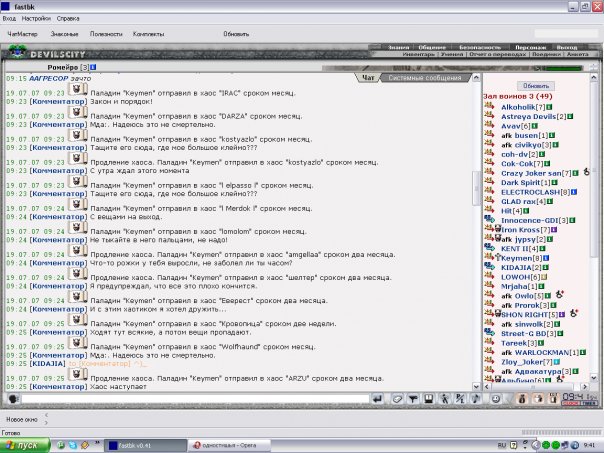The width and height of the screenshot is (604, 453).
Task: Click the walking man icon in chat toolbar
Action: (x=444, y=399)
